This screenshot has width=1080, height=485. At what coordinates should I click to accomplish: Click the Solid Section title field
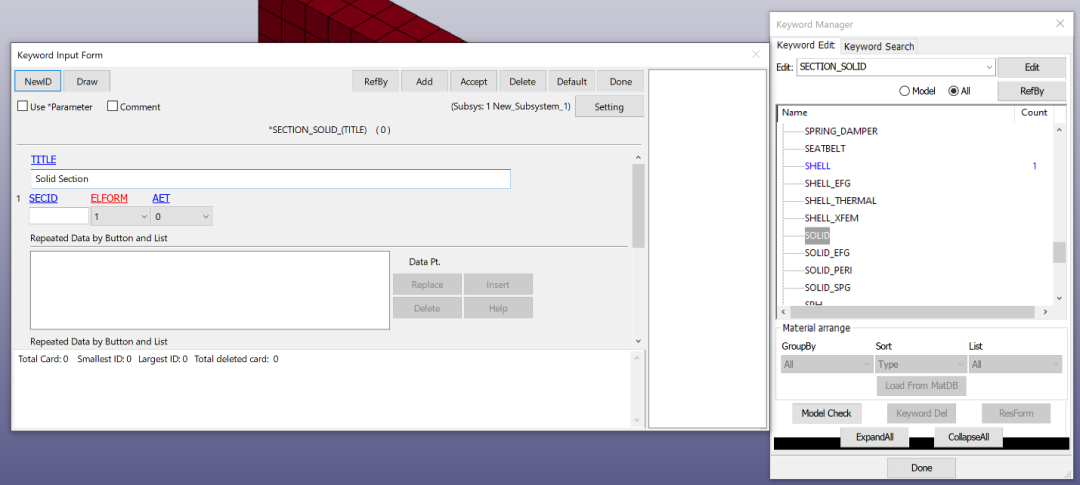pos(270,178)
